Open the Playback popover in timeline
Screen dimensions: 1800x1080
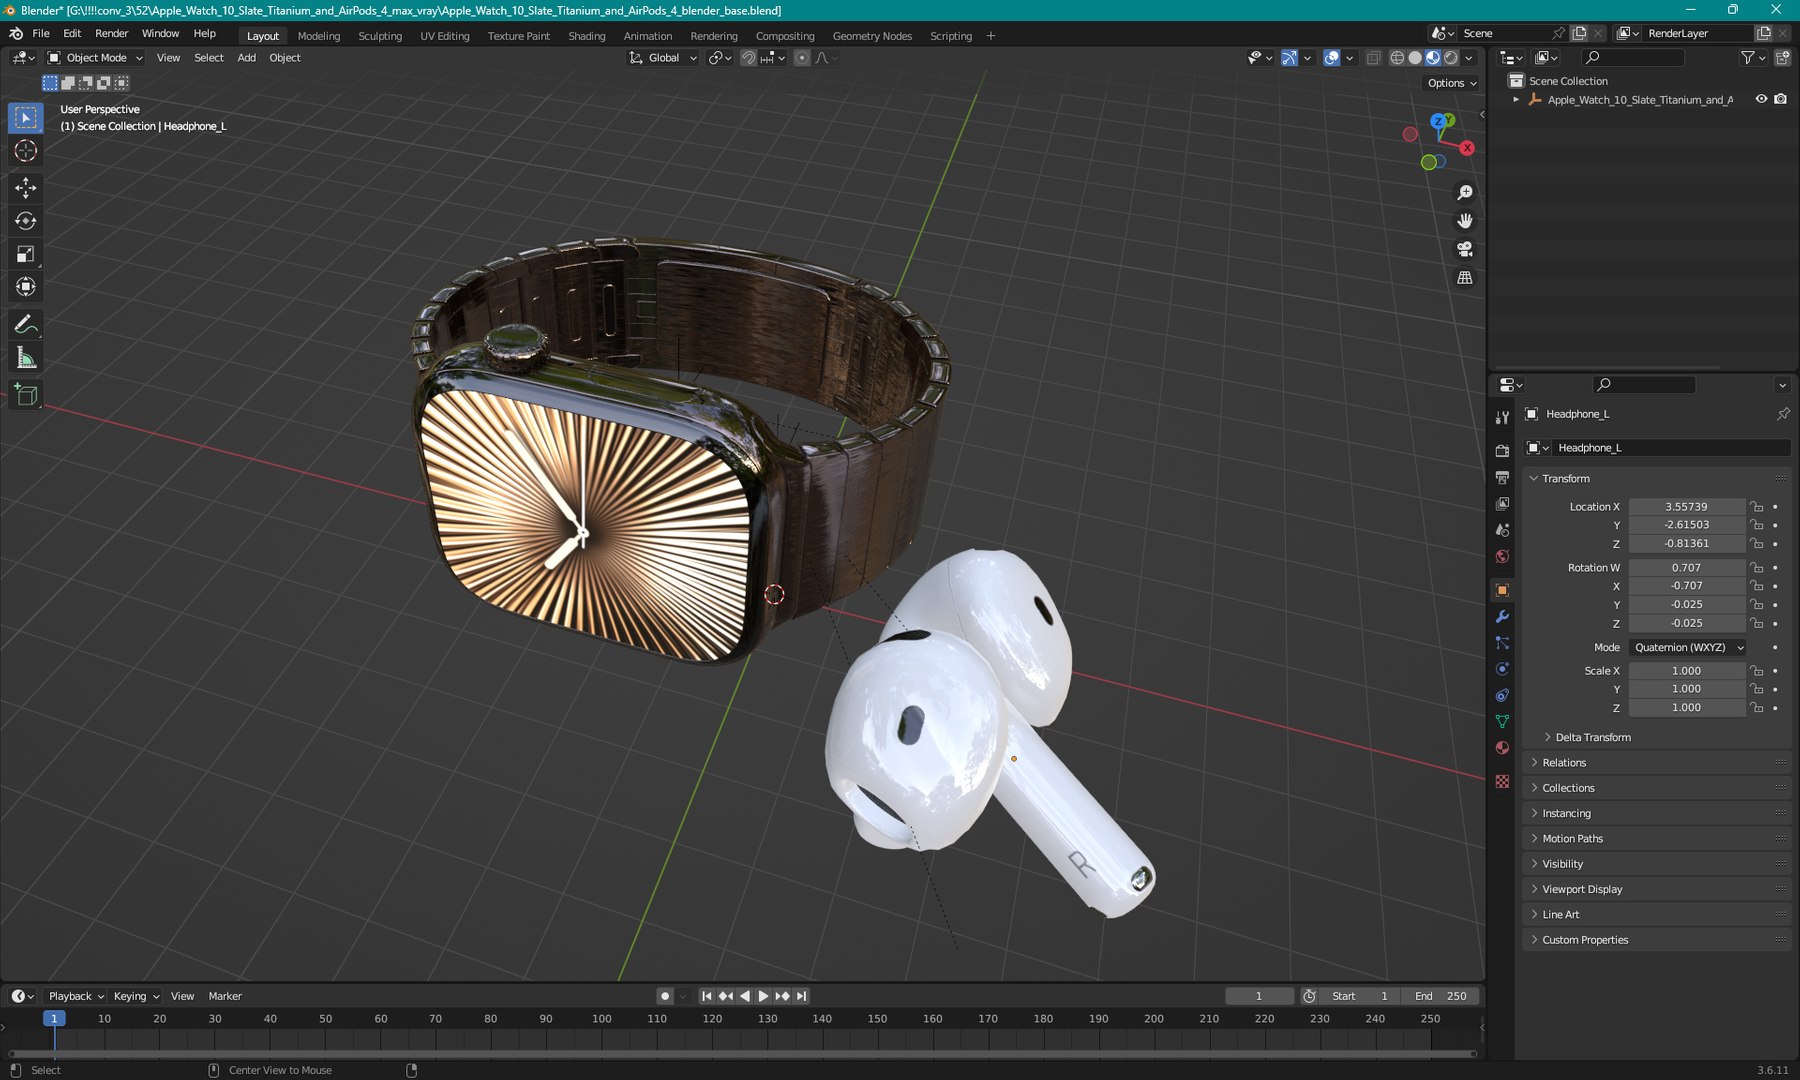pos(76,996)
